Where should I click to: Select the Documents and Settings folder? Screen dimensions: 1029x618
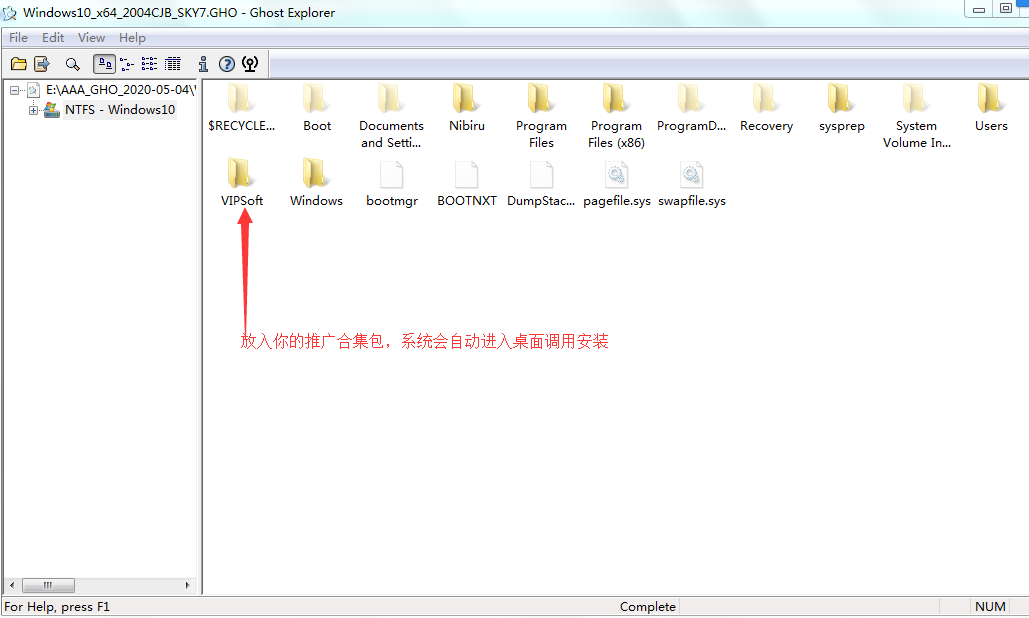click(391, 117)
